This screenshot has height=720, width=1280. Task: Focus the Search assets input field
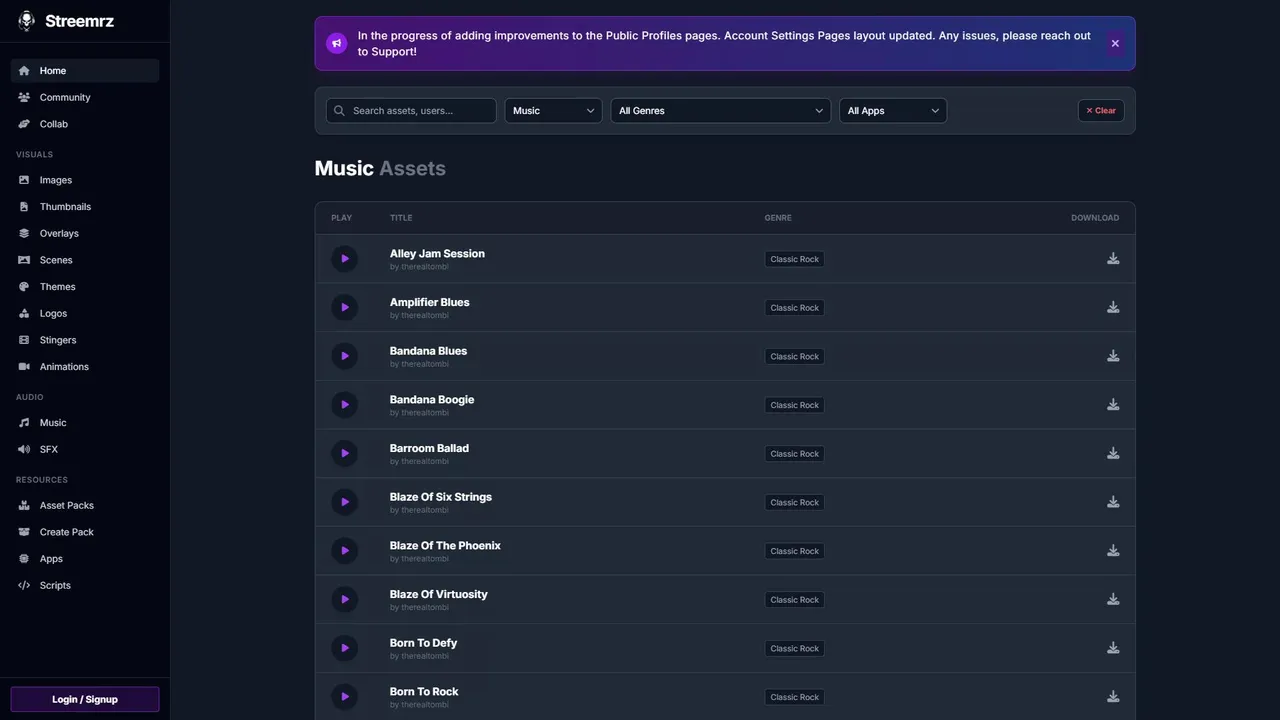pyautogui.click(x=420, y=111)
